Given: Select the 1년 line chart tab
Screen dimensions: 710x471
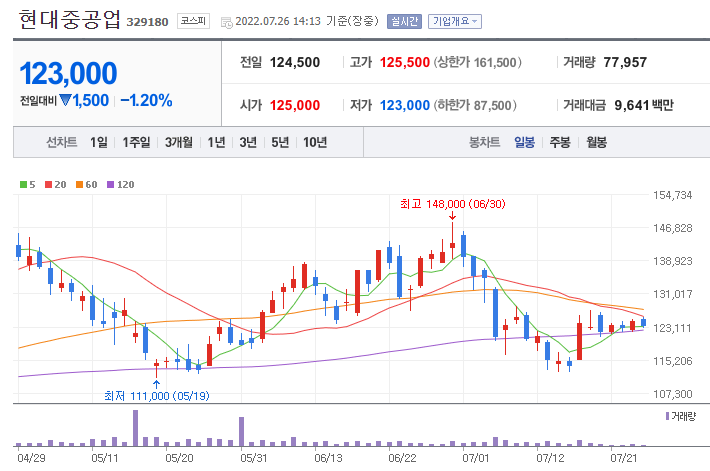Looking at the screenshot, I should pos(216,142).
